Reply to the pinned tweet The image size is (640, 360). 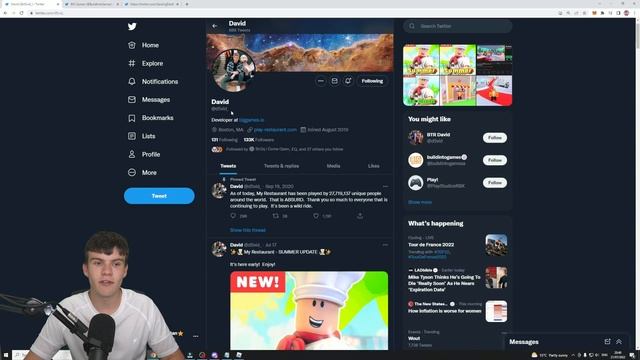coord(233,216)
